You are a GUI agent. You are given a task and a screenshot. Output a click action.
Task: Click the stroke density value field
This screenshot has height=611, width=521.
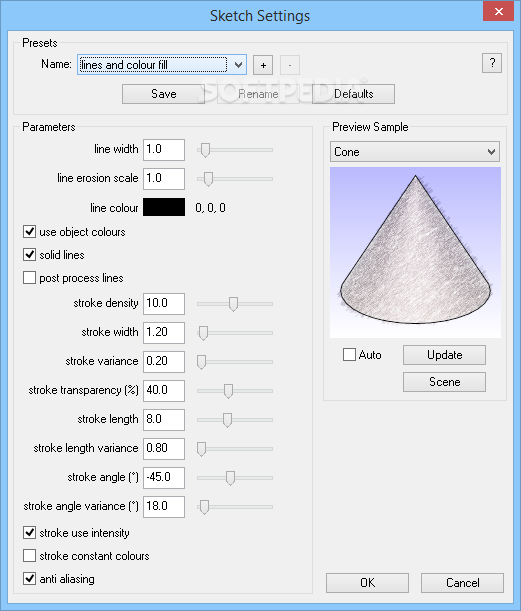(x=164, y=304)
